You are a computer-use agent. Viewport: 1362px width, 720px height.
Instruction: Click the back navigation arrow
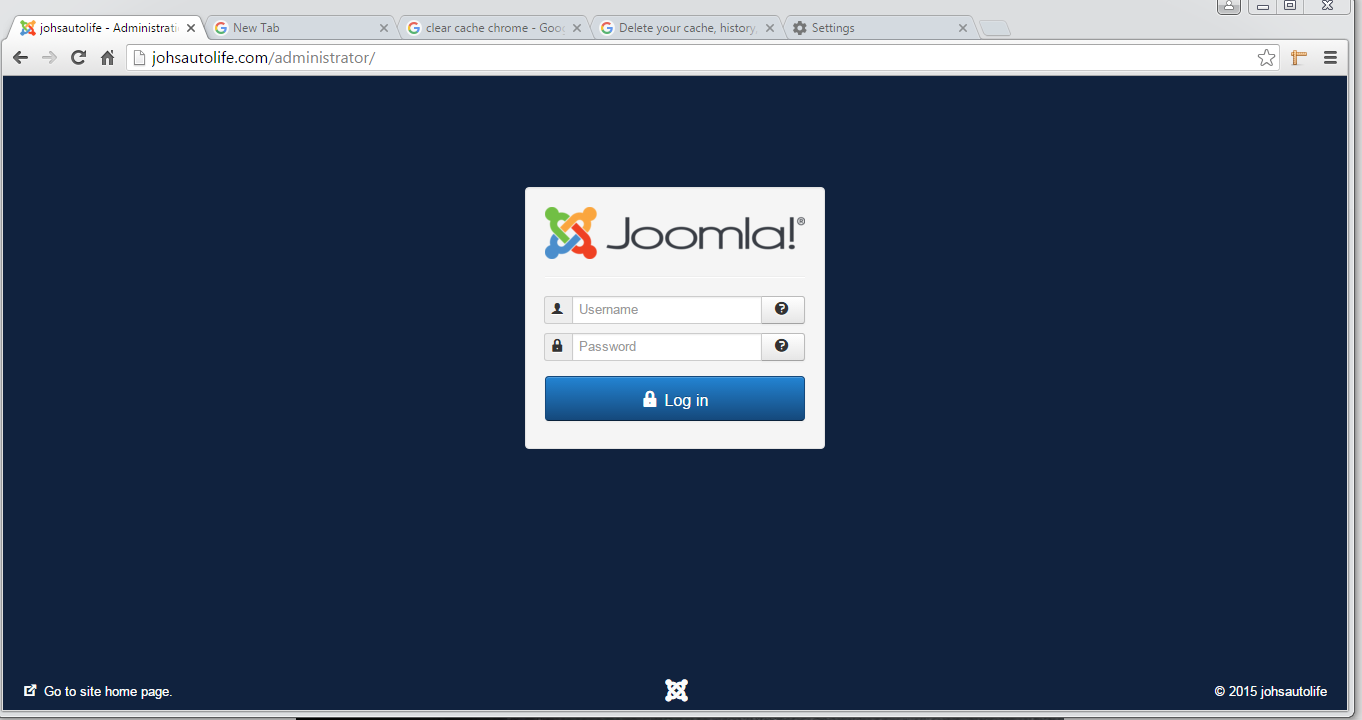(20, 58)
